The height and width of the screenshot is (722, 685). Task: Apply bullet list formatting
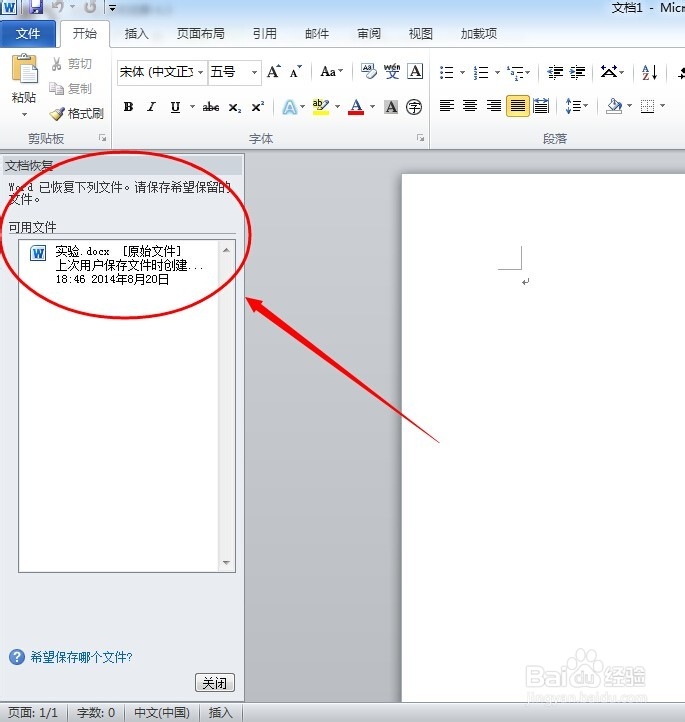[x=446, y=72]
